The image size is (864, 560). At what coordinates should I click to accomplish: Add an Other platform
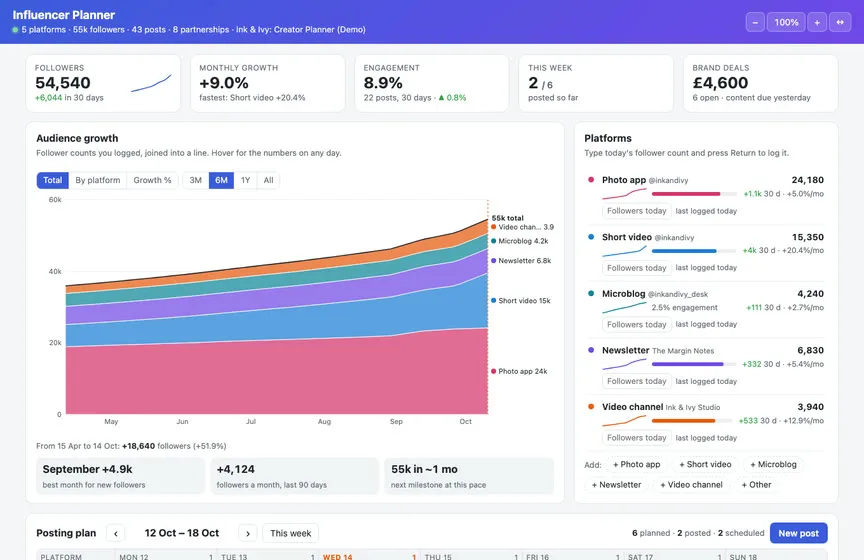757,485
